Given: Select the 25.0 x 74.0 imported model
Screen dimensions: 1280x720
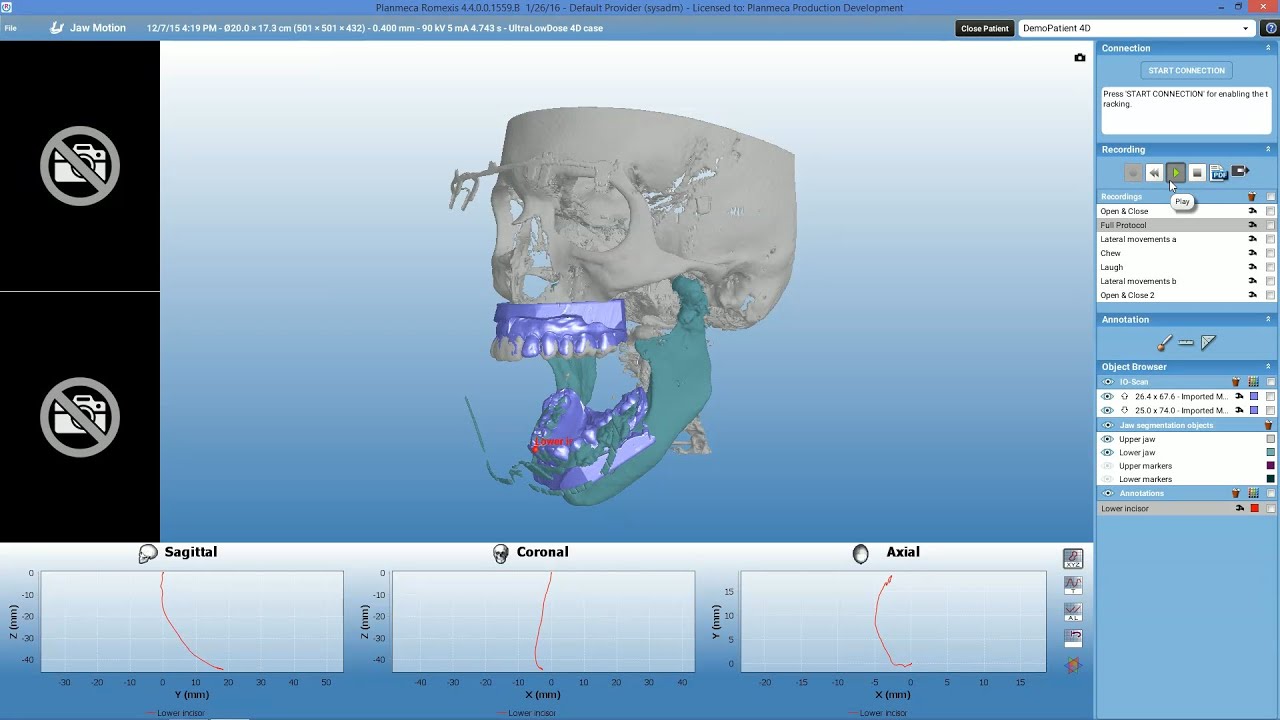Looking at the screenshot, I should coord(1180,410).
